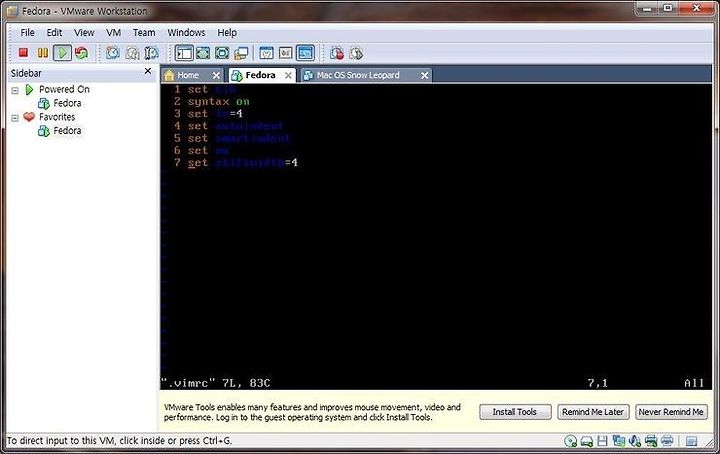The width and height of the screenshot is (720, 454).
Task: Click the Home tab's house icon
Action: (169, 75)
